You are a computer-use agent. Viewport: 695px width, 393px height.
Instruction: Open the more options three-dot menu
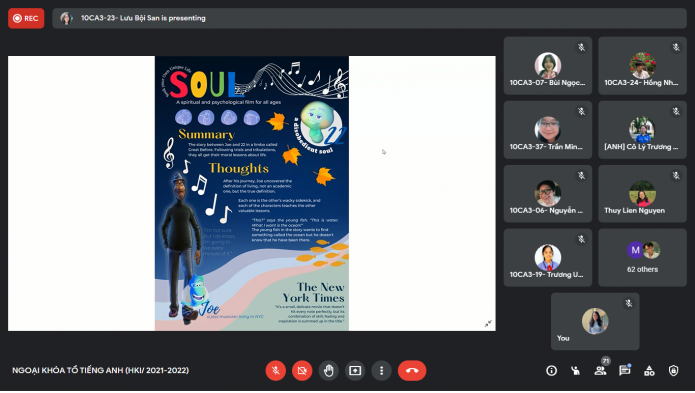(x=382, y=370)
